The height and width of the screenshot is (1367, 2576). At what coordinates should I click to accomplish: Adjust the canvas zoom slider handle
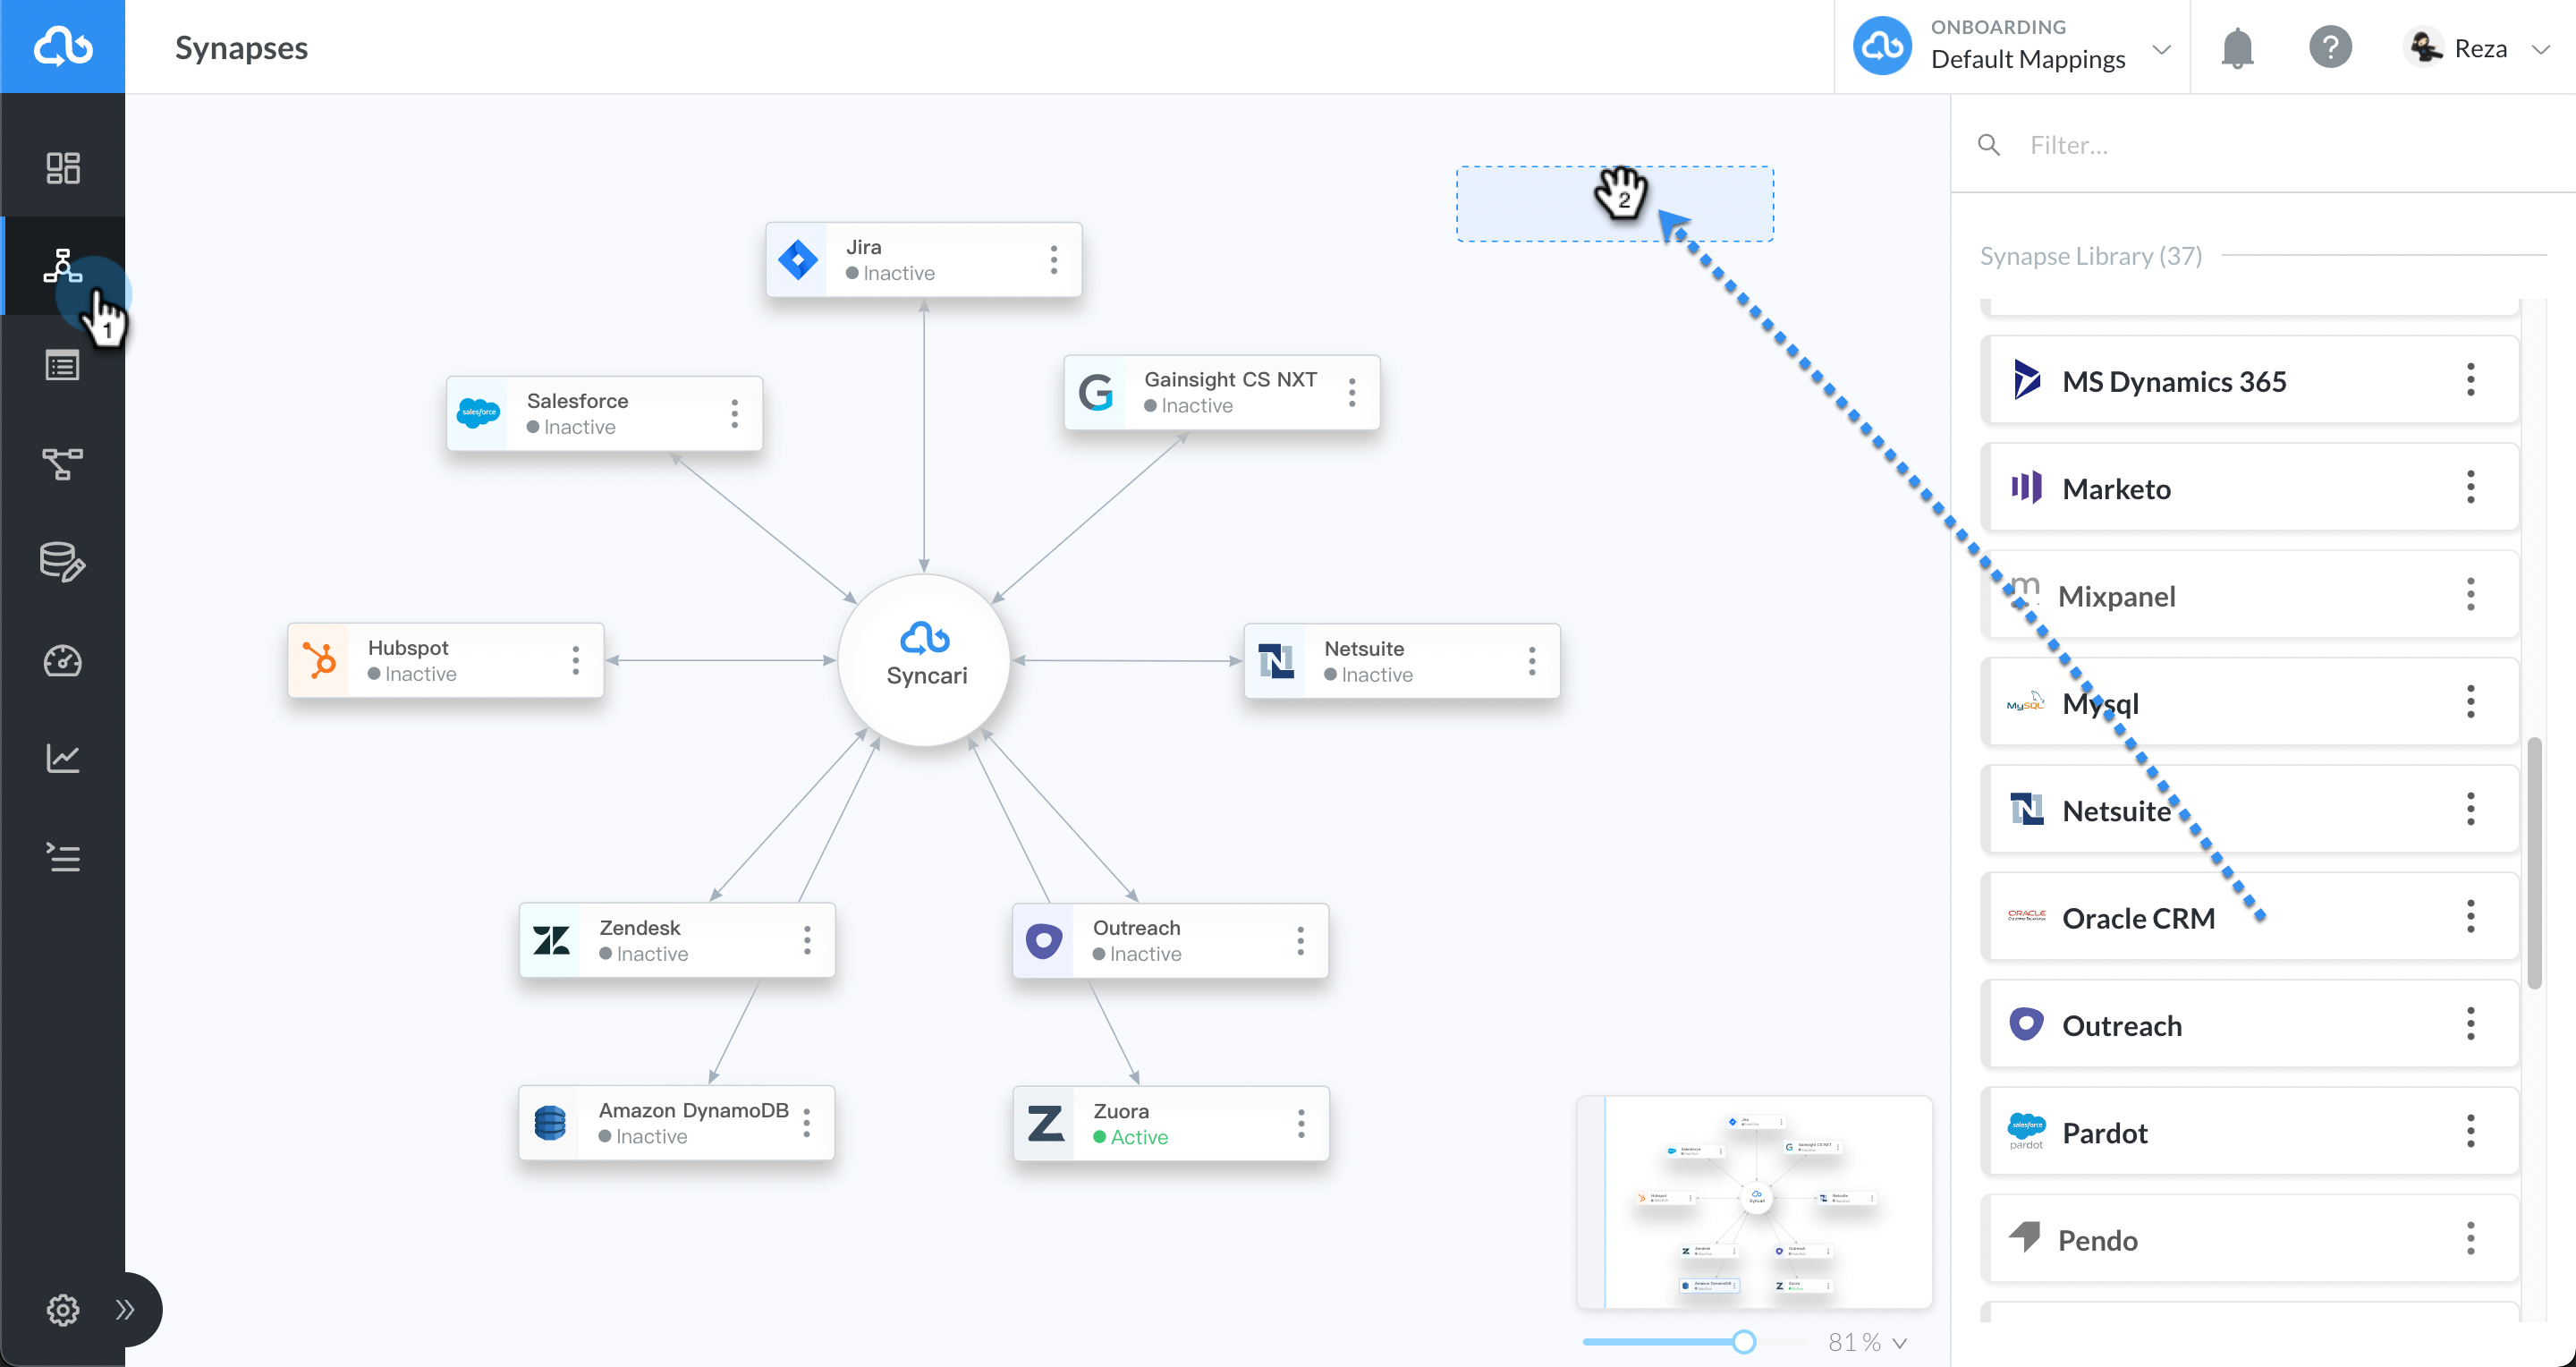tap(1743, 1342)
